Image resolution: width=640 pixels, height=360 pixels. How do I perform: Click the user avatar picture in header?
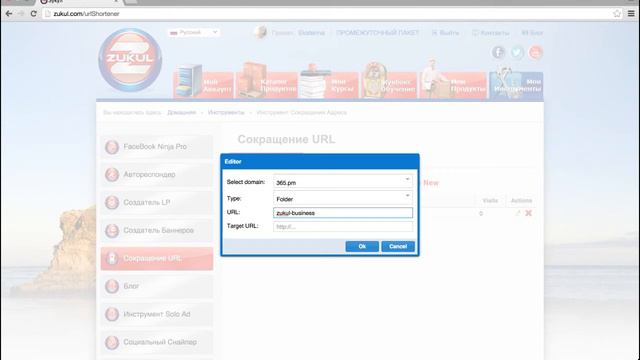point(260,32)
